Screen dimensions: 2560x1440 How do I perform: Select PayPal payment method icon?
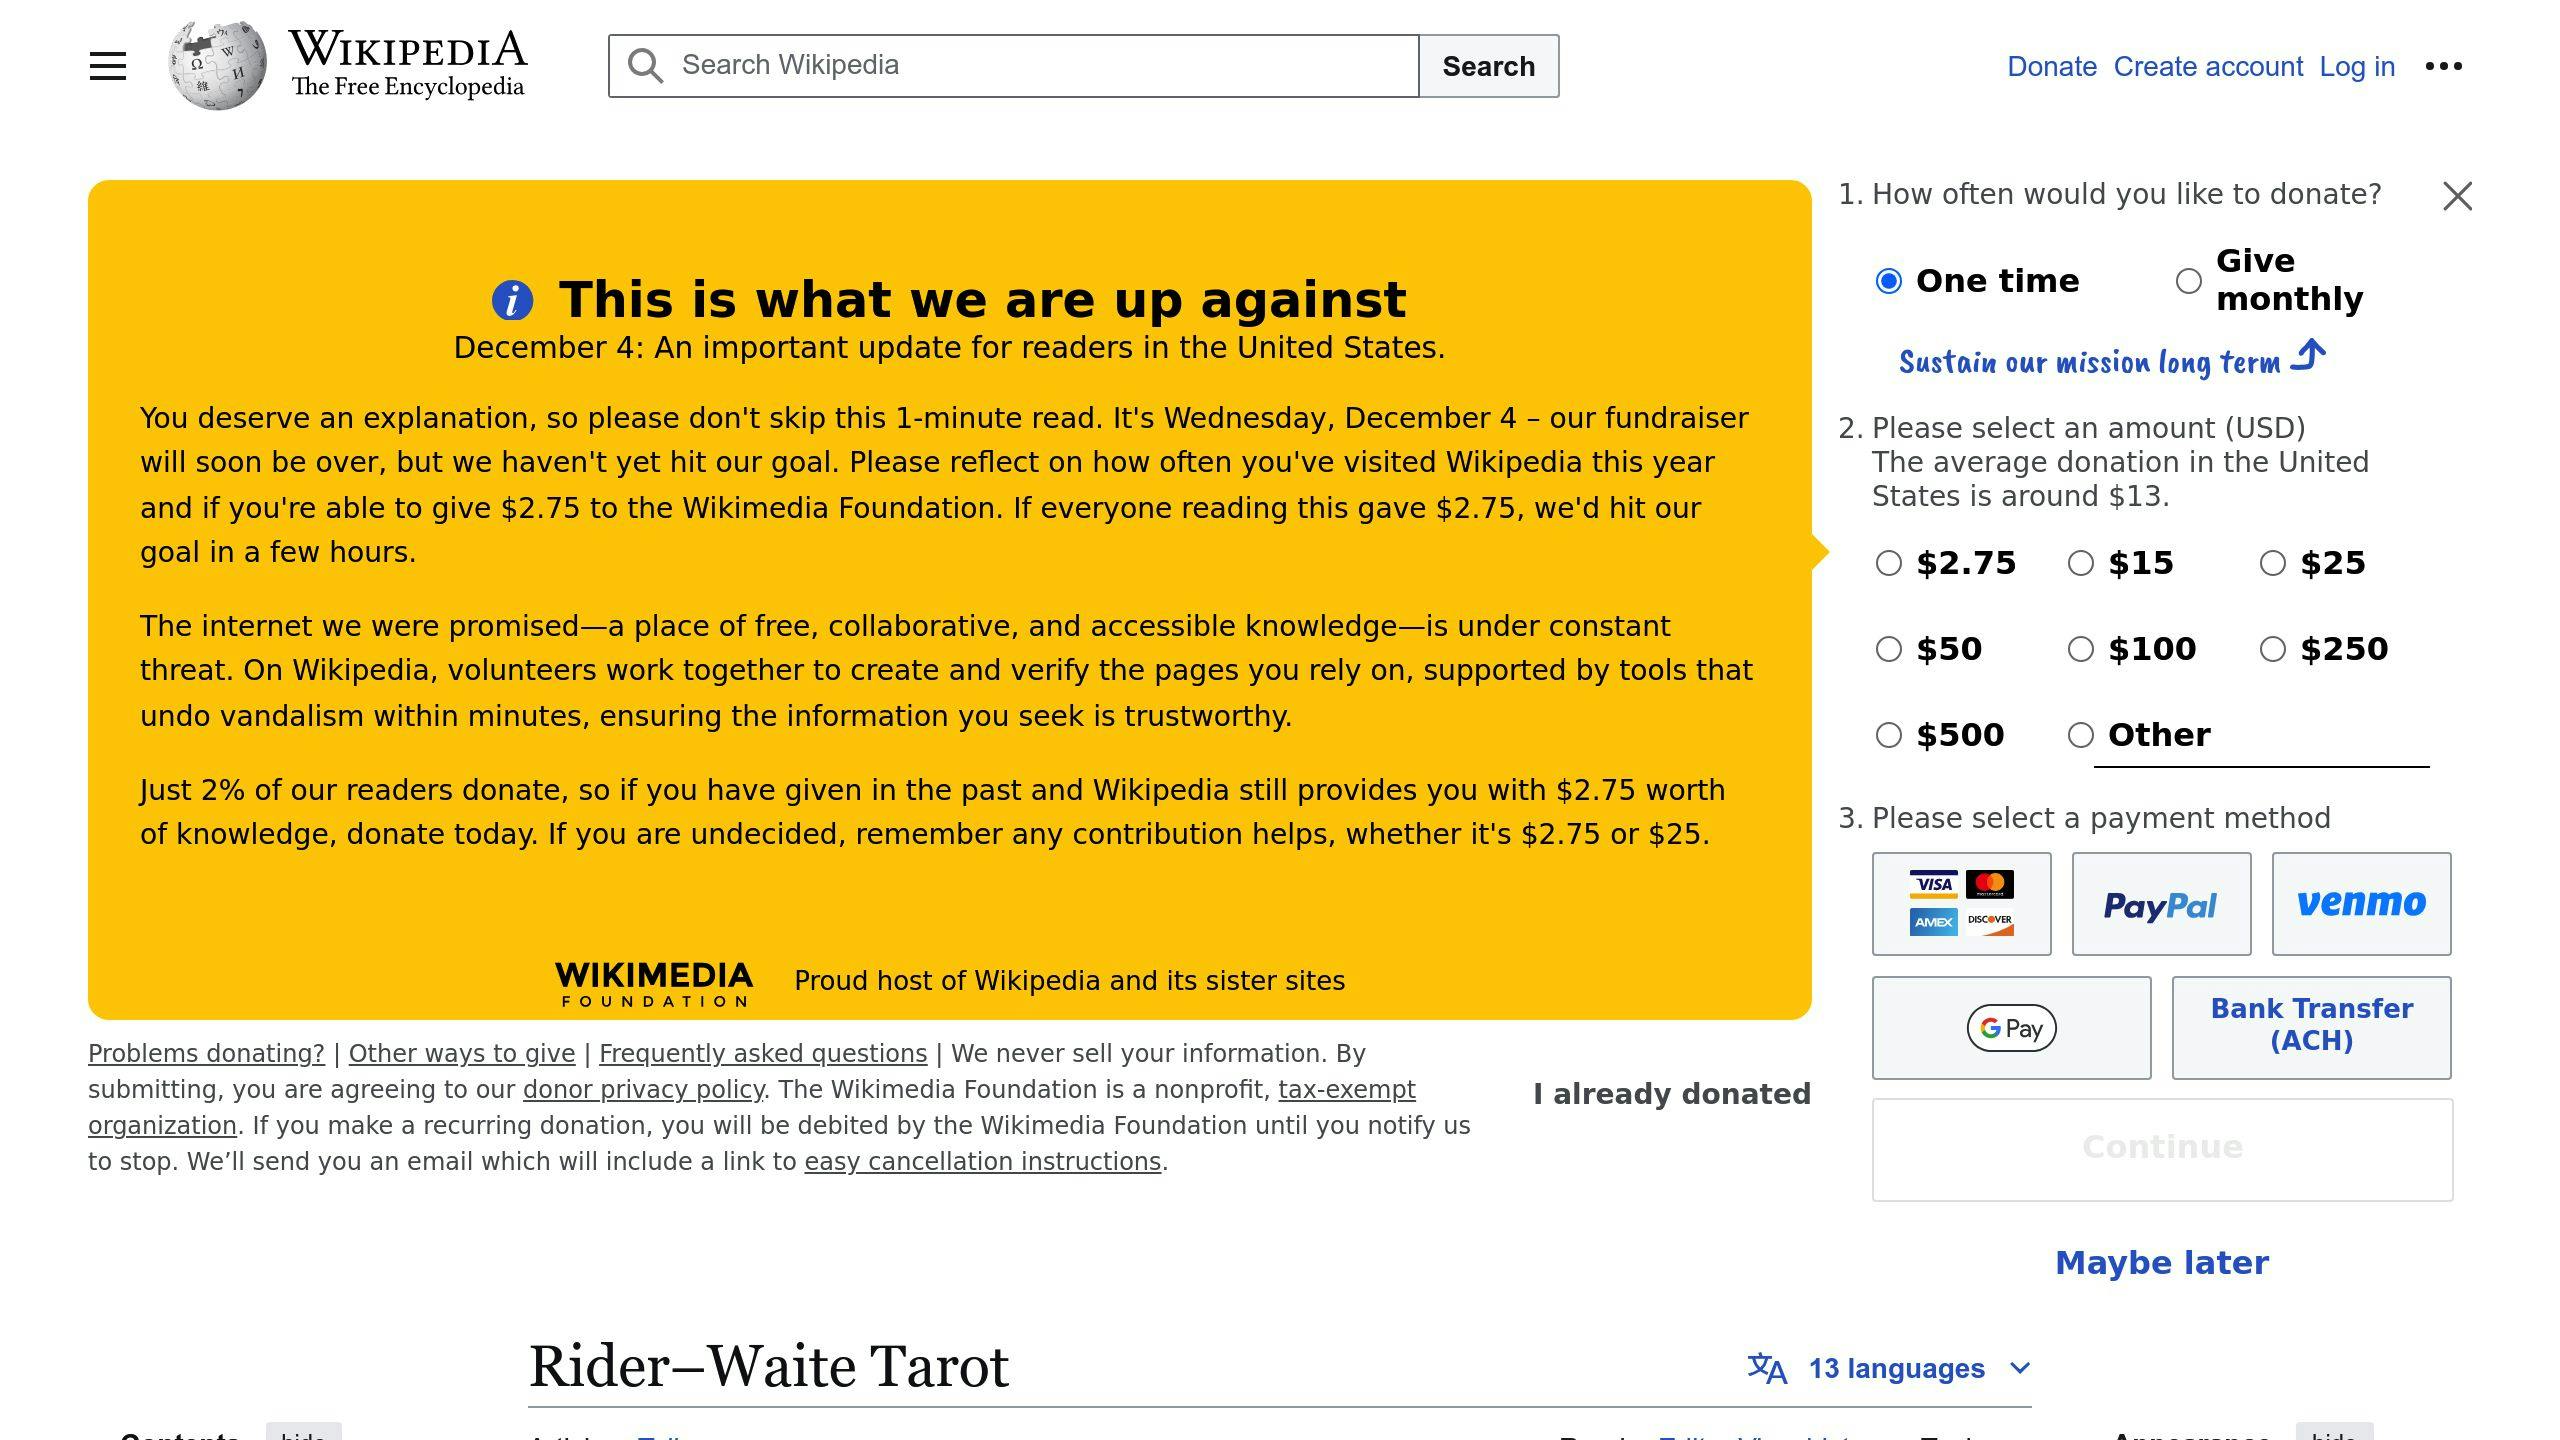(2161, 902)
